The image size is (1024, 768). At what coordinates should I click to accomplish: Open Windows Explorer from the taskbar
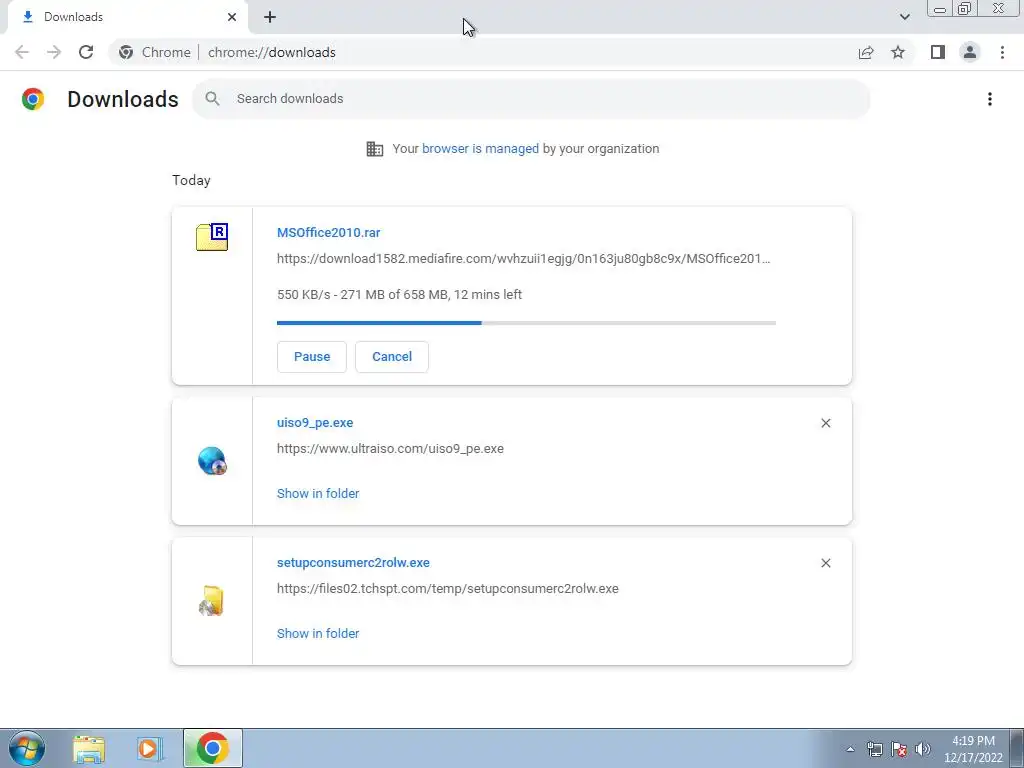(x=89, y=748)
